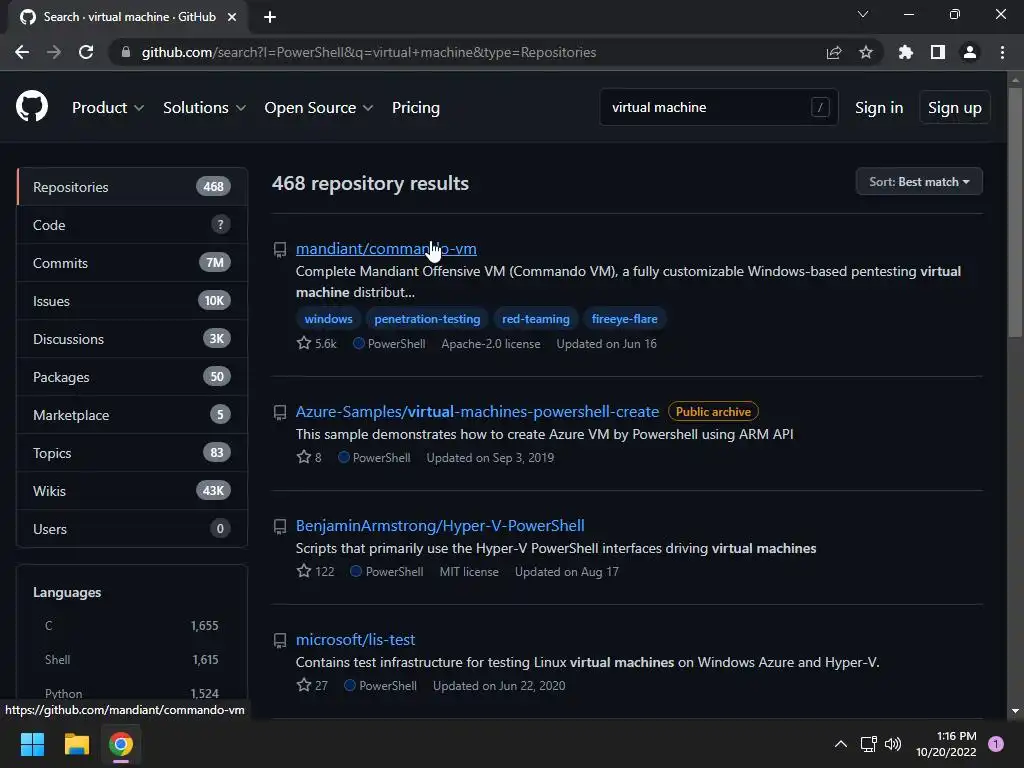The height and width of the screenshot is (768, 1024).
Task: Open the Windows Start menu
Action: coord(32,744)
